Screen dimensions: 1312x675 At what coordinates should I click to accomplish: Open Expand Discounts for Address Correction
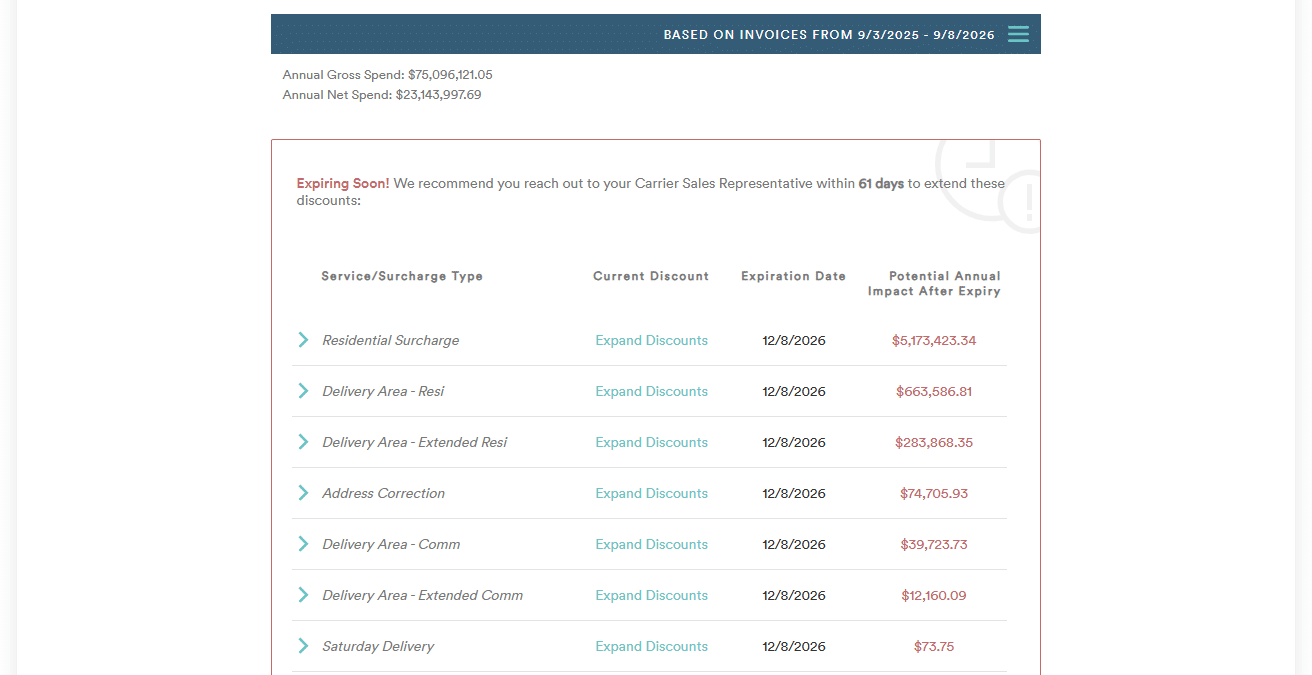[651, 493]
